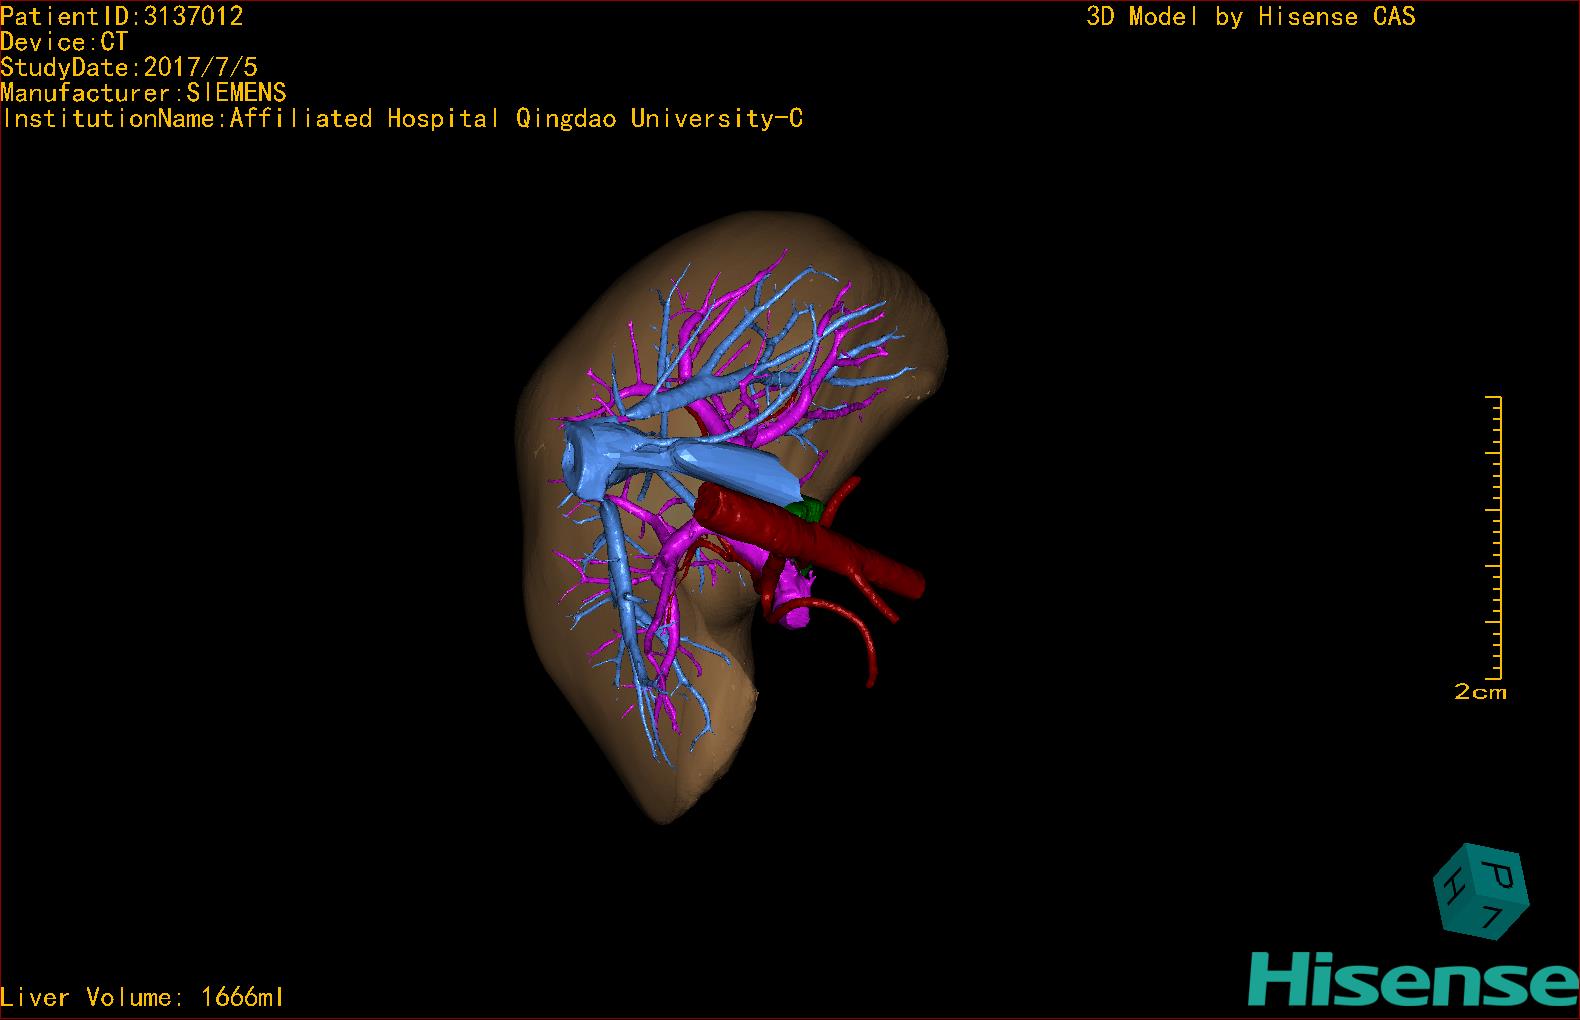
Task: Click the Liver Volume: 1666ml text
Action: (x=142, y=997)
